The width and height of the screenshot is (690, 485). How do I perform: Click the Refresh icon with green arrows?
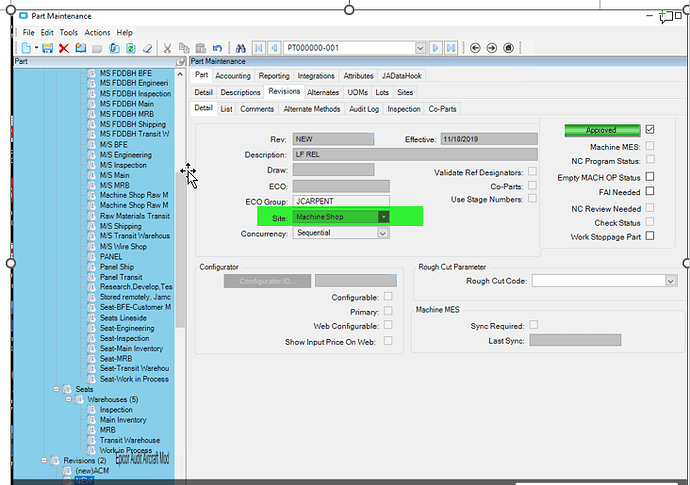coord(131,48)
